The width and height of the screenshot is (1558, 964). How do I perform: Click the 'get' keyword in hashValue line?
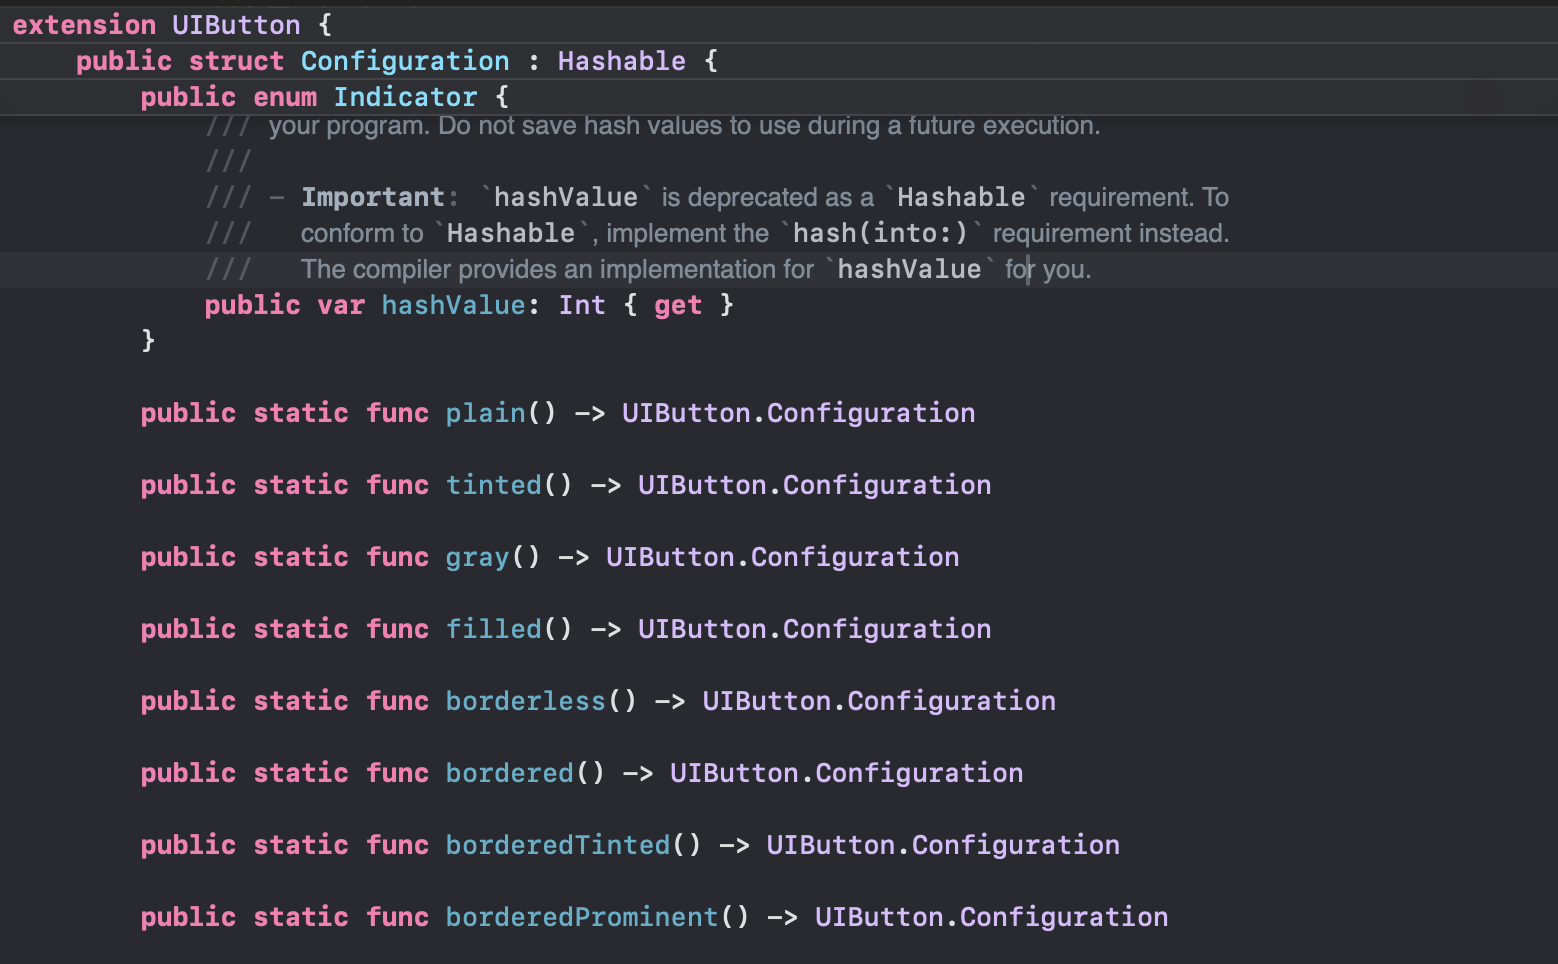[678, 305]
